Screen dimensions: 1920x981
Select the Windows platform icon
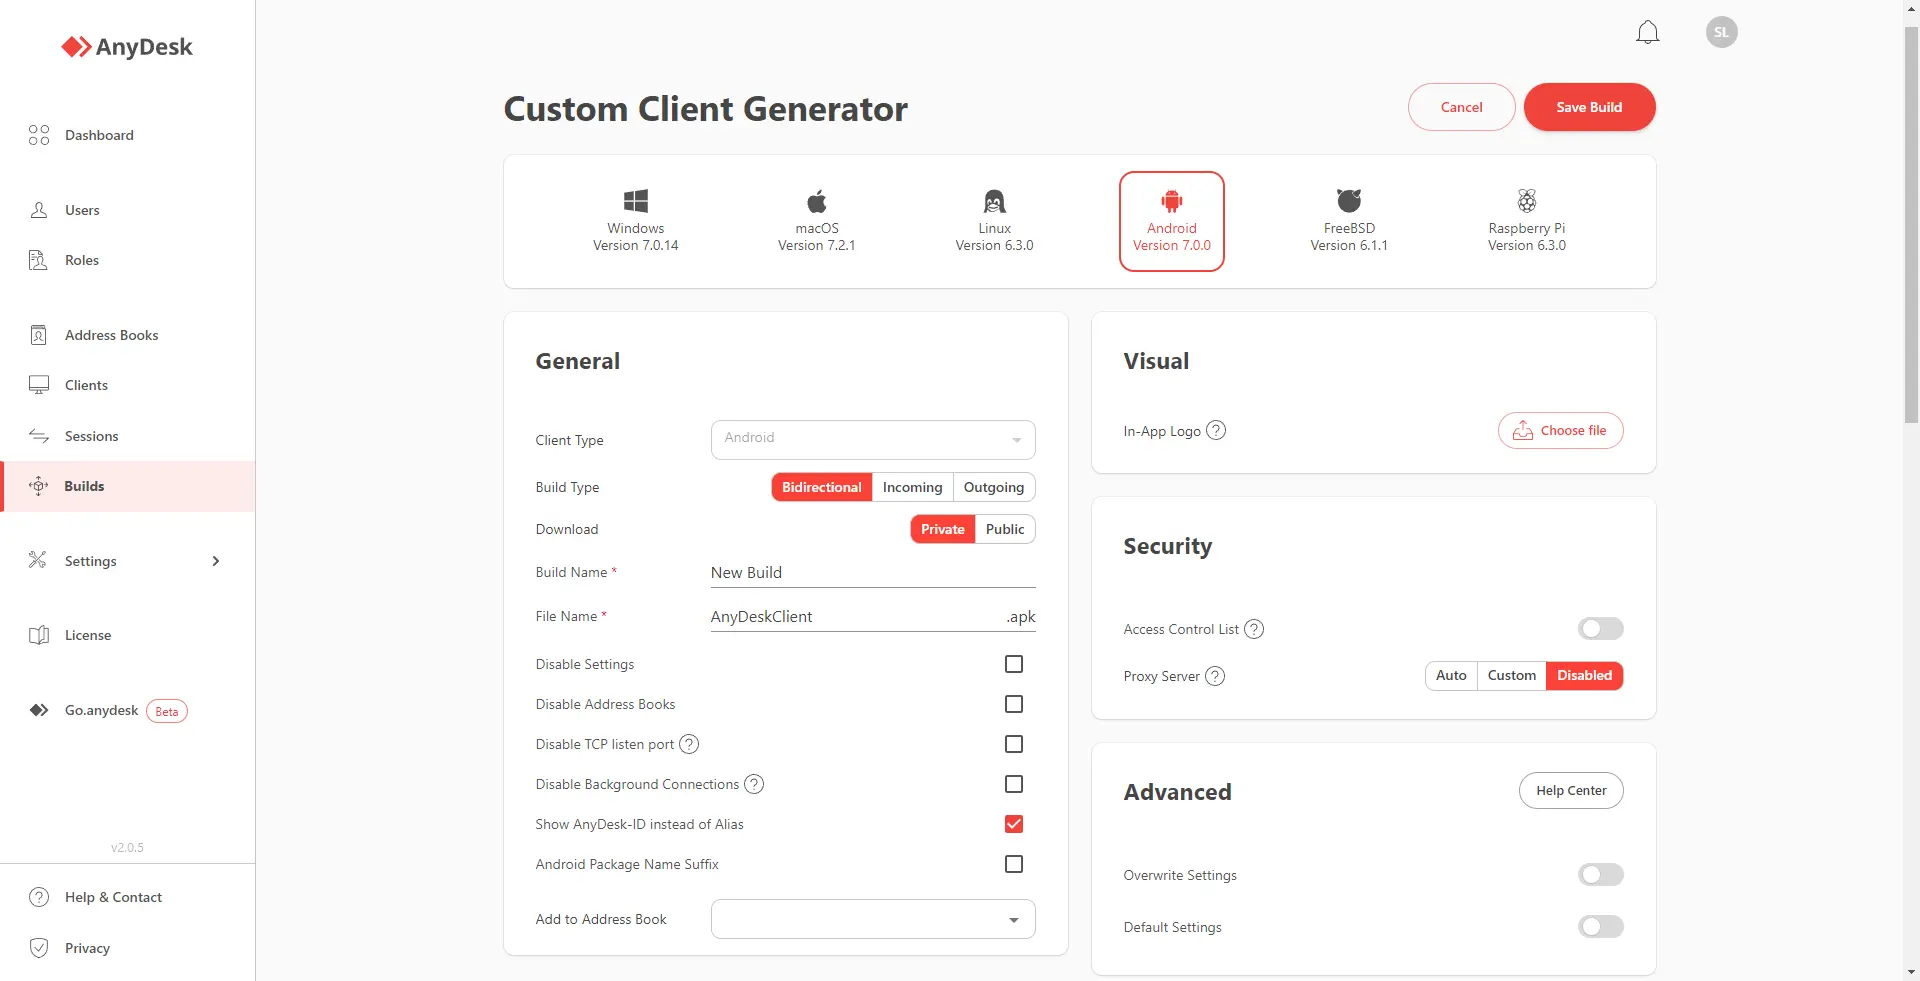636,200
